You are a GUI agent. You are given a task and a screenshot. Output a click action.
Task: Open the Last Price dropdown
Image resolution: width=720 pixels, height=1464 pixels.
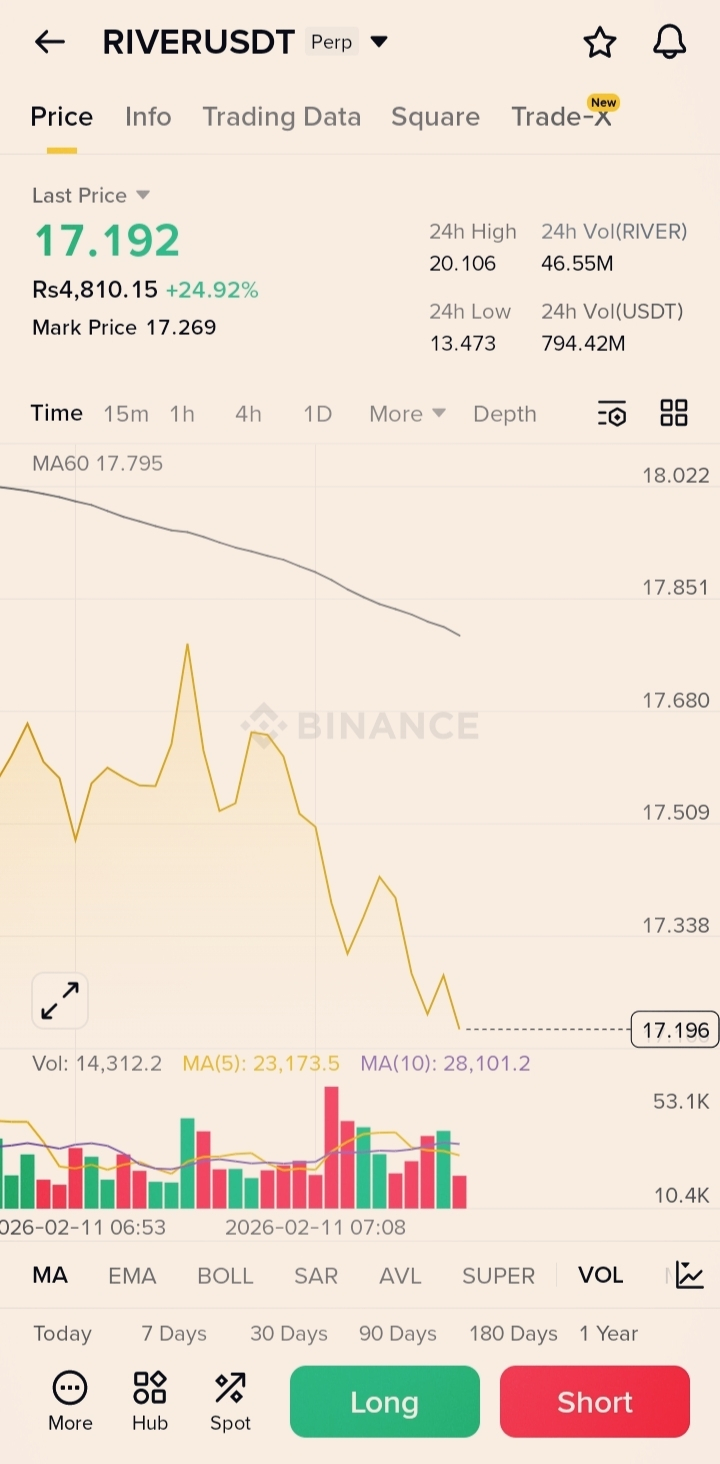[x=142, y=195]
